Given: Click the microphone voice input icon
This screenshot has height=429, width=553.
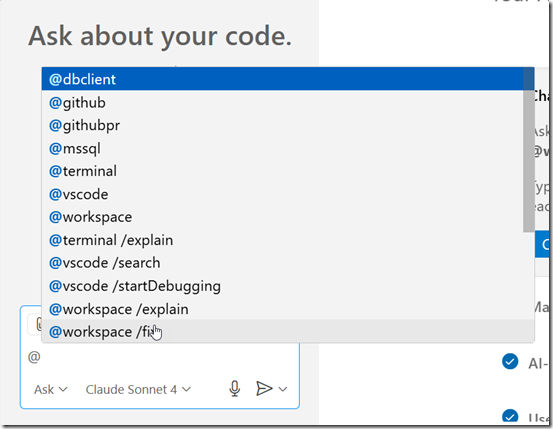Looking at the screenshot, I should [x=235, y=389].
